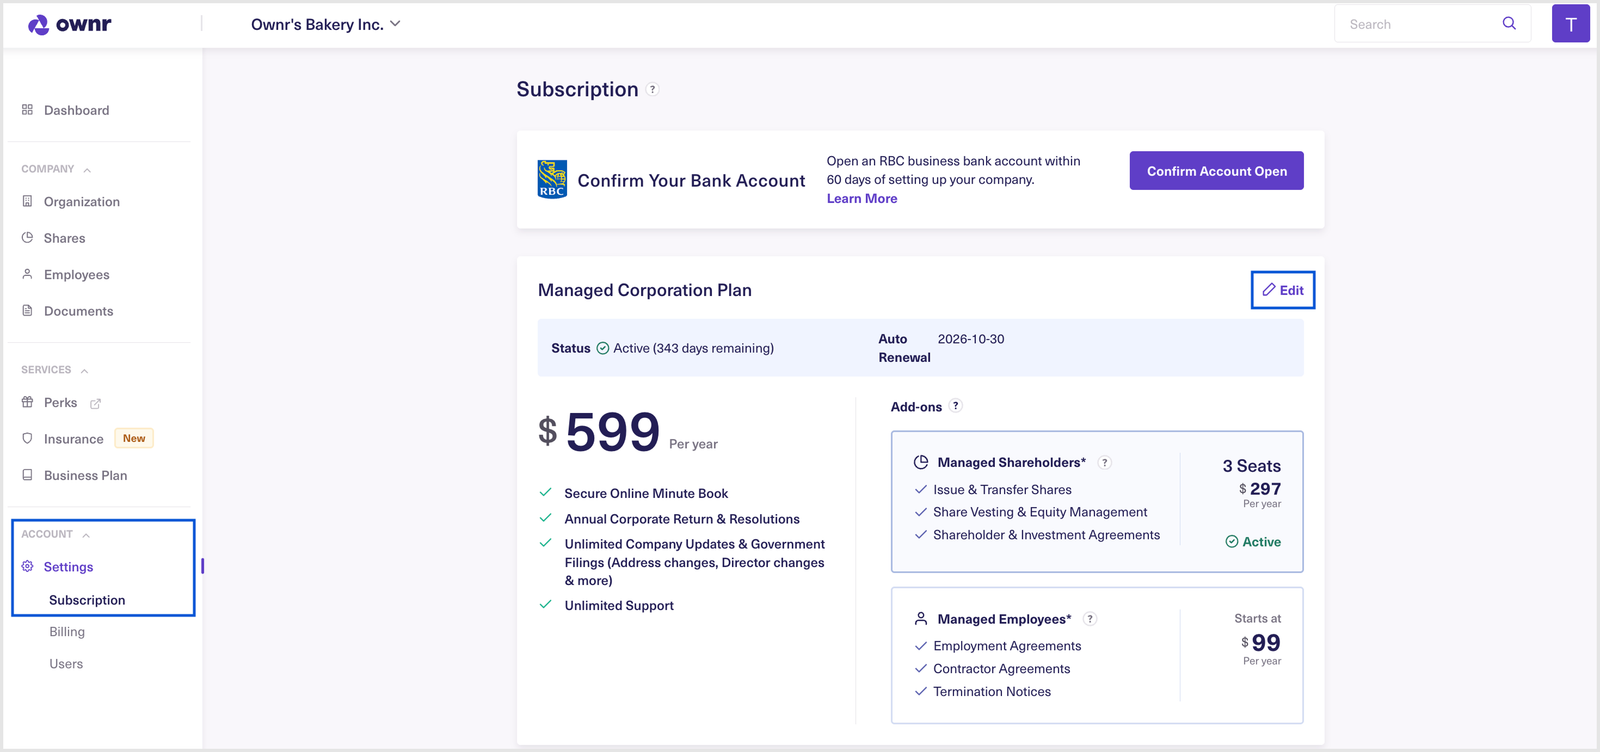Open the company selector dropdown chevron
The image size is (1600, 752).
point(395,24)
